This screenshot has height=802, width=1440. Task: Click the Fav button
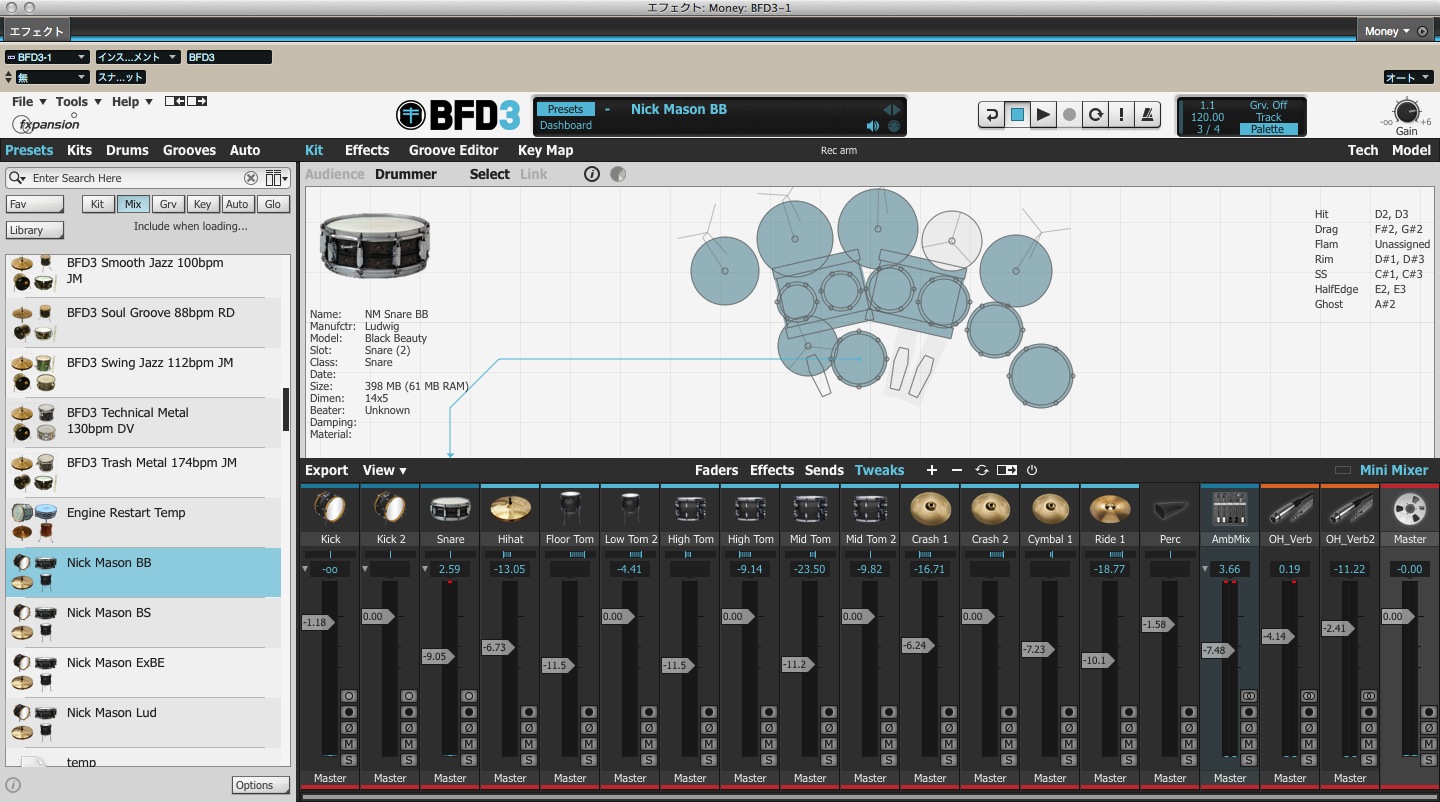tap(34, 204)
